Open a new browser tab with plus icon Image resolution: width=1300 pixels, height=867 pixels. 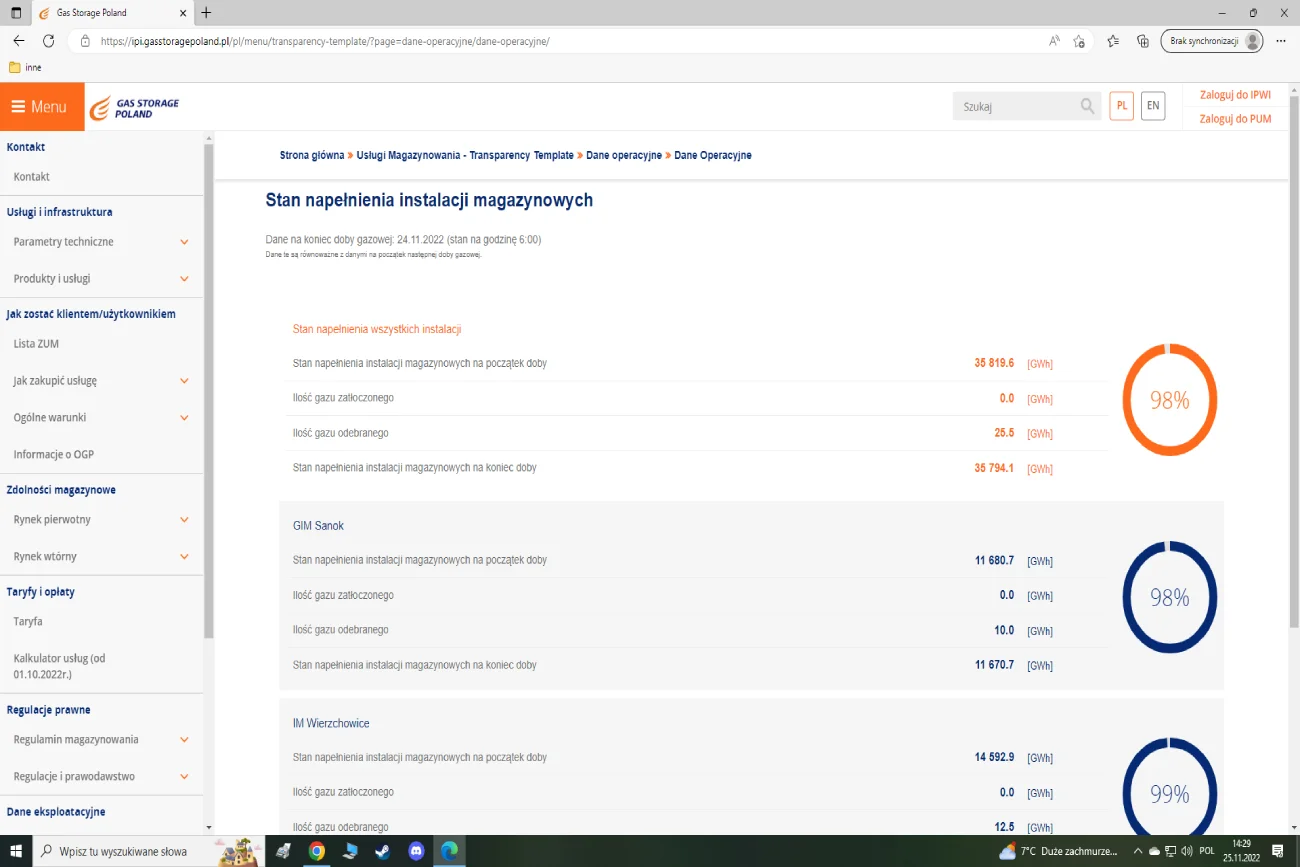pos(206,13)
